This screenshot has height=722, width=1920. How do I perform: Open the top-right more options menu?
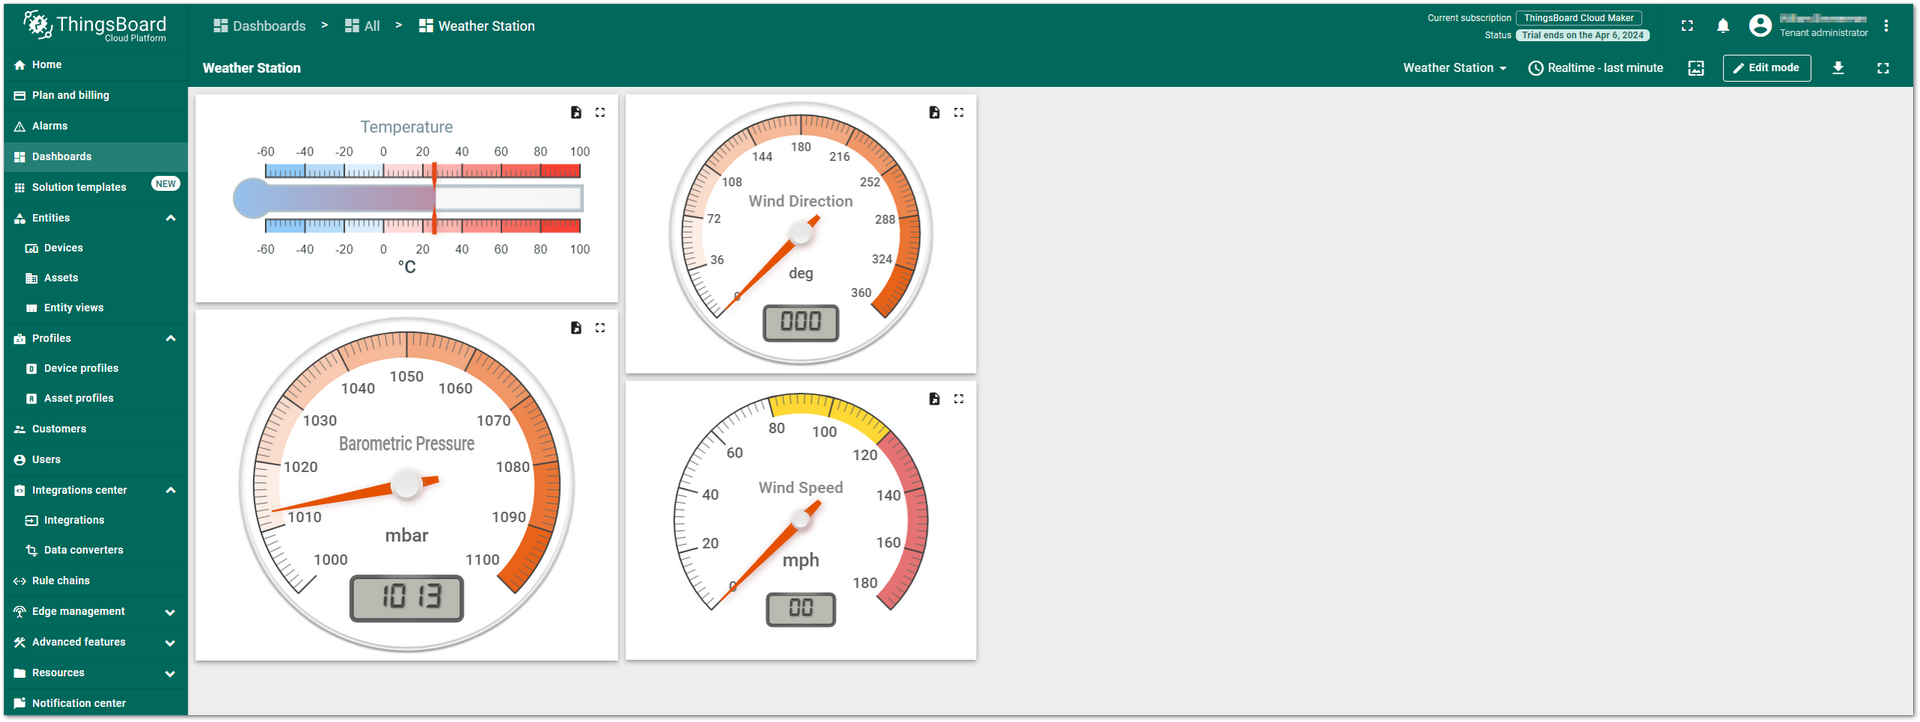1886,26
